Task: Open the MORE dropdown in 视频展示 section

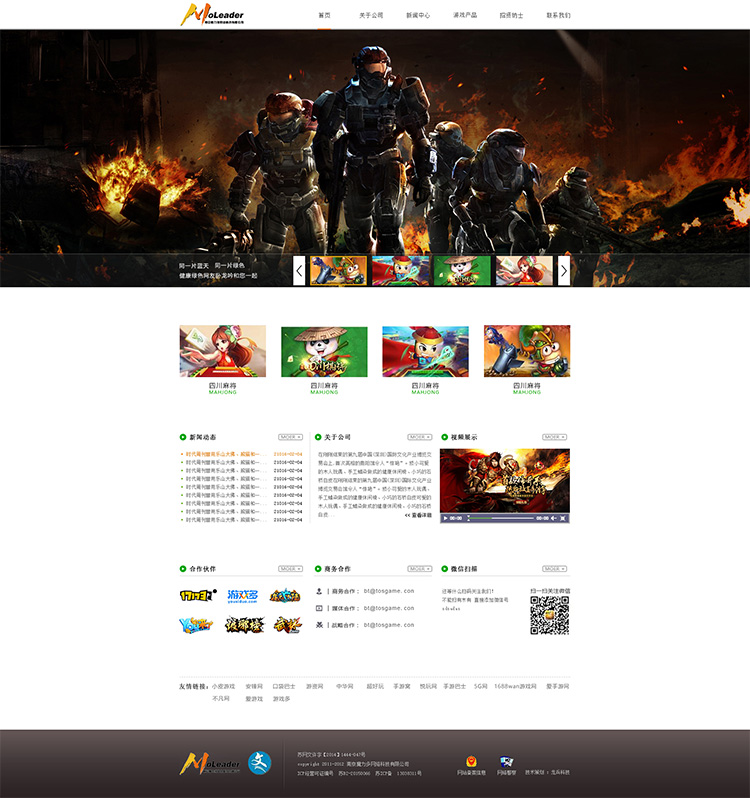Action: tap(554, 437)
